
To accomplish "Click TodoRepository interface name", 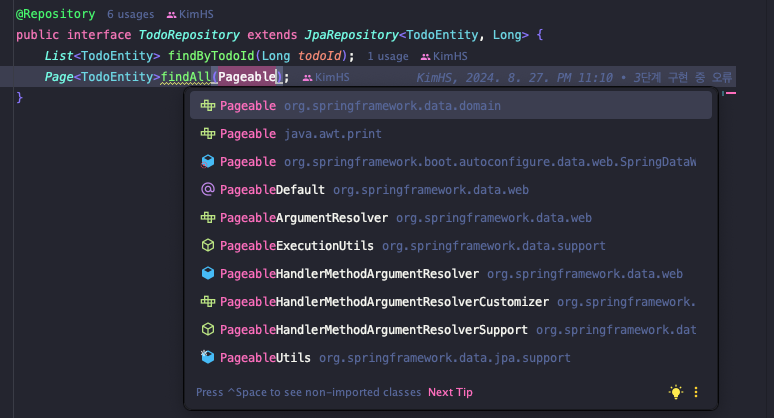I will point(189,35).
